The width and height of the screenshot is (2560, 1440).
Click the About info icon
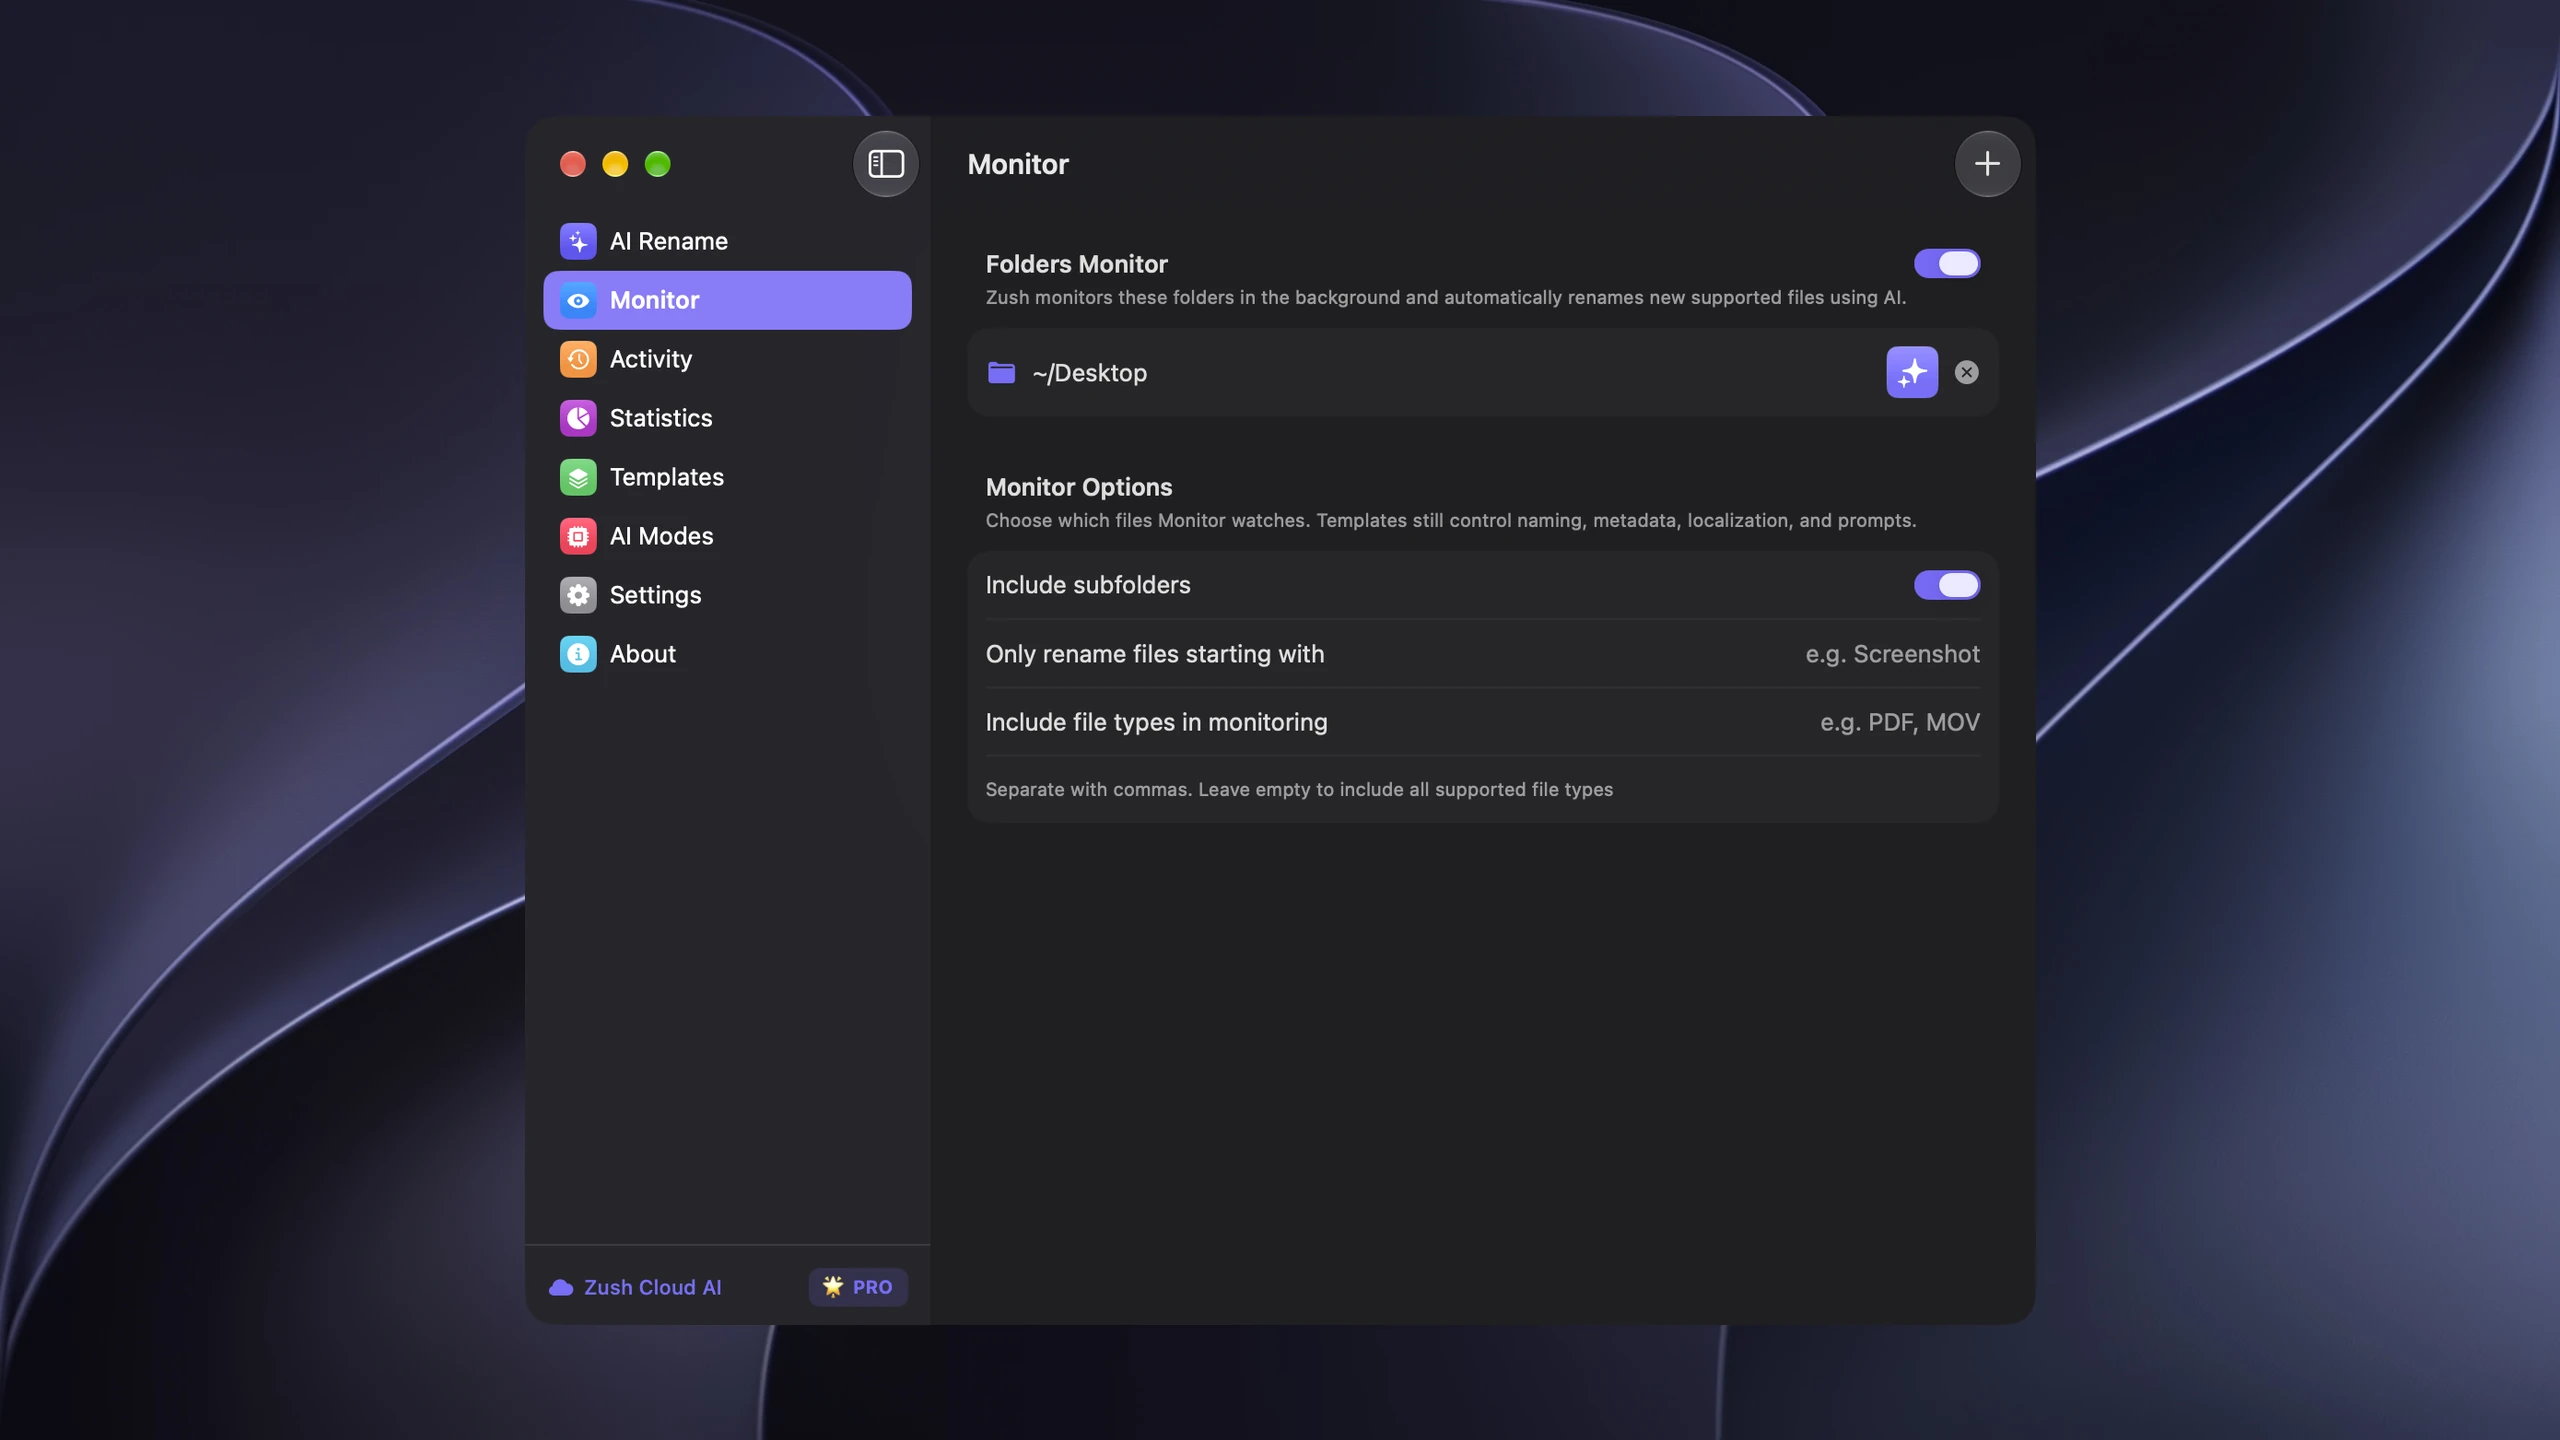578,654
